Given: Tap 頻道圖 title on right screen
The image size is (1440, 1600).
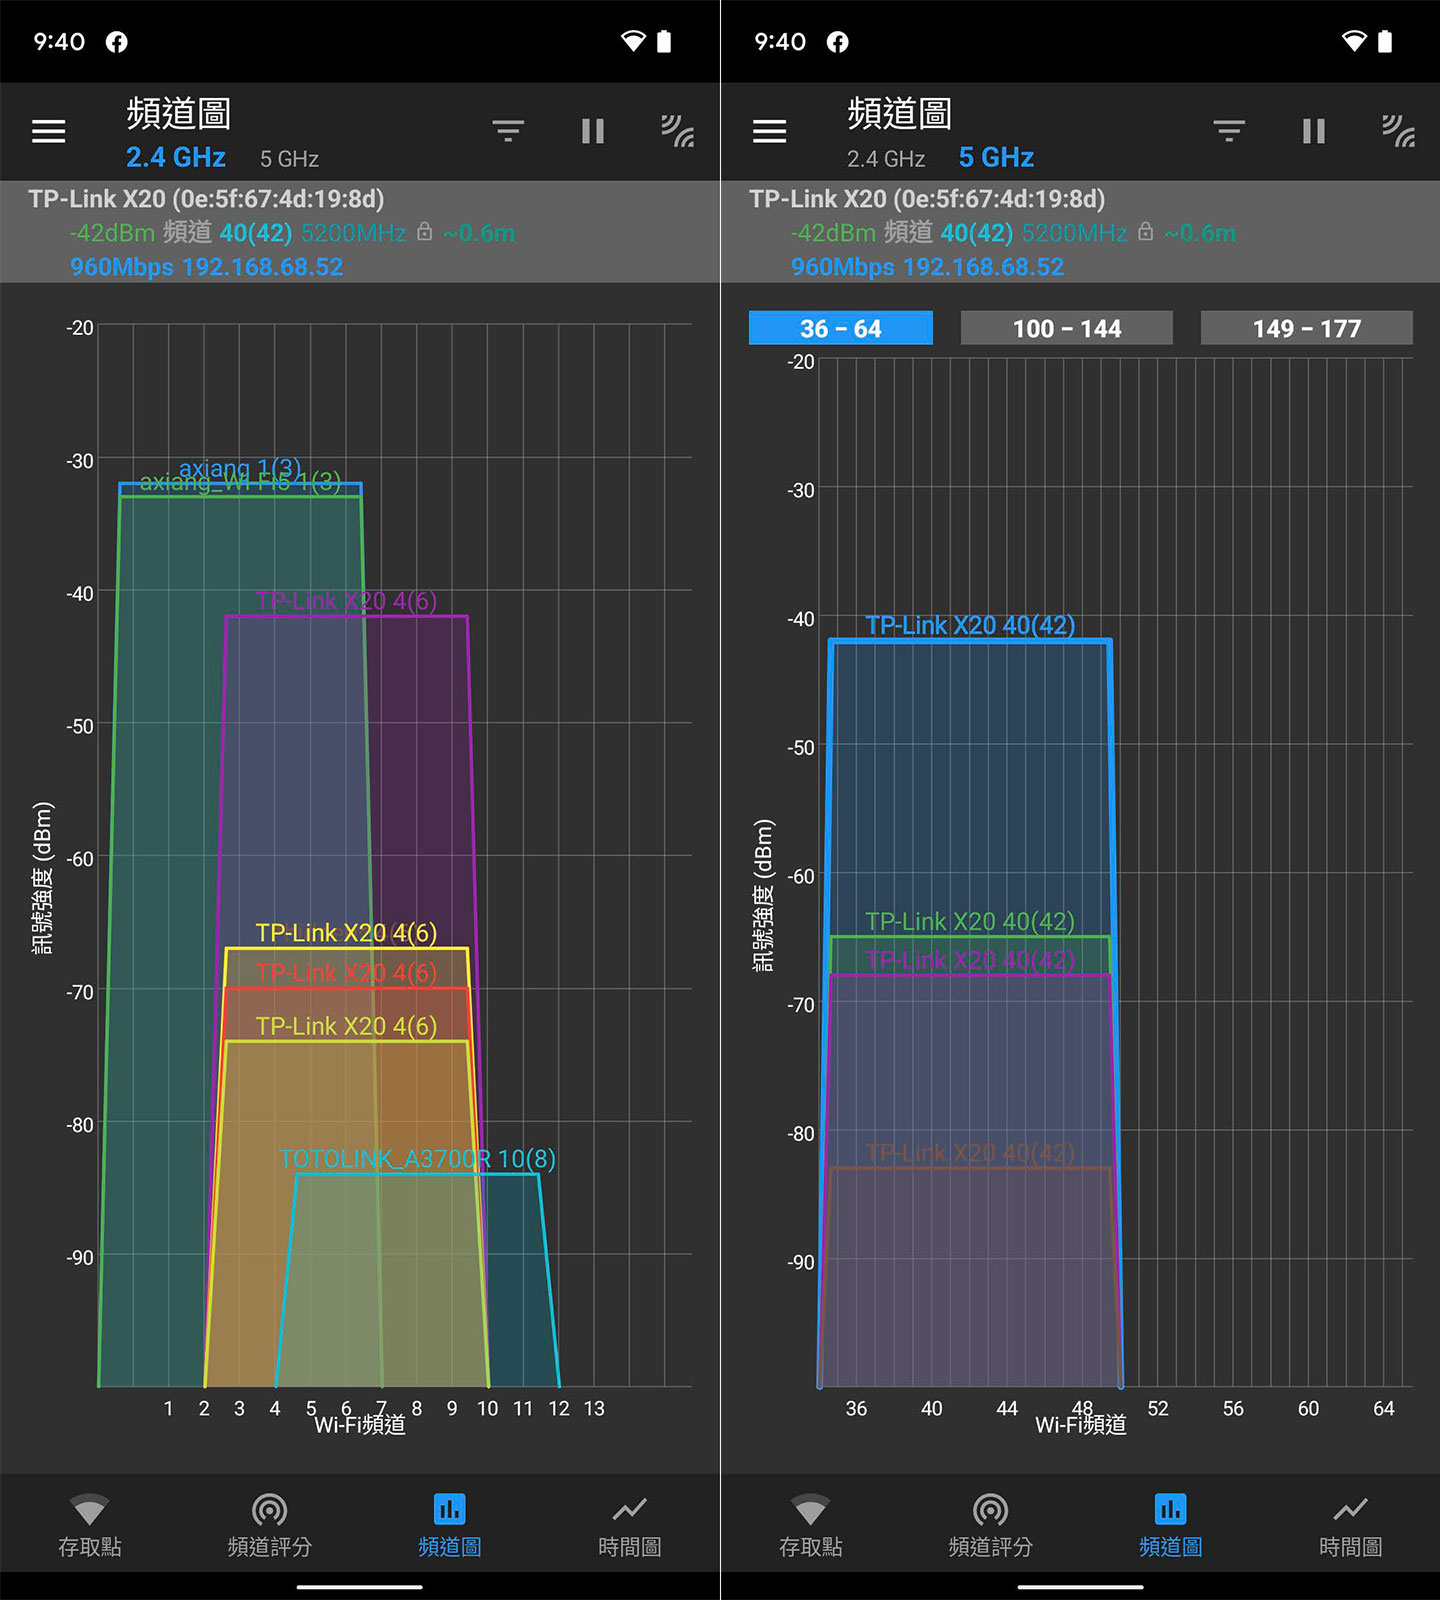Looking at the screenshot, I should pos(900,114).
